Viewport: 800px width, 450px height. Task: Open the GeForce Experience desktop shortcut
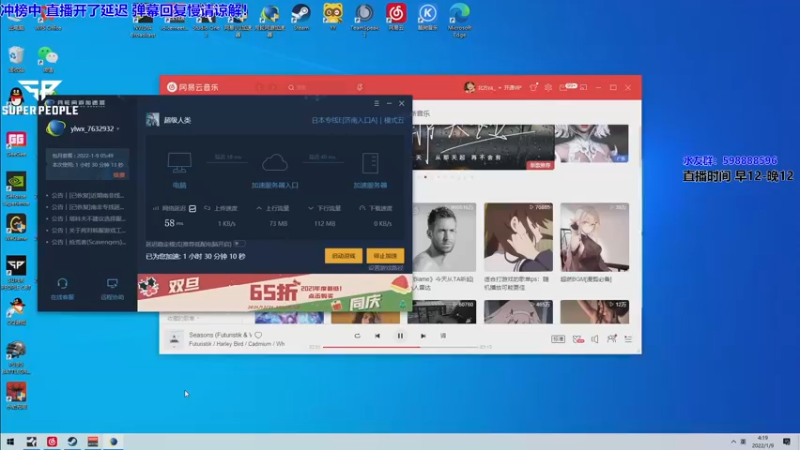click(x=16, y=189)
